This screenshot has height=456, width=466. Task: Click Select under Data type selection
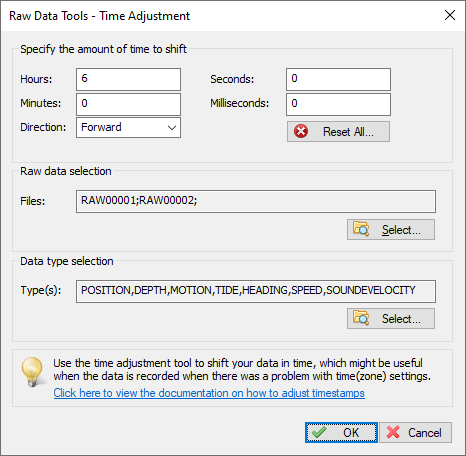pyautogui.click(x=391, y=319)
